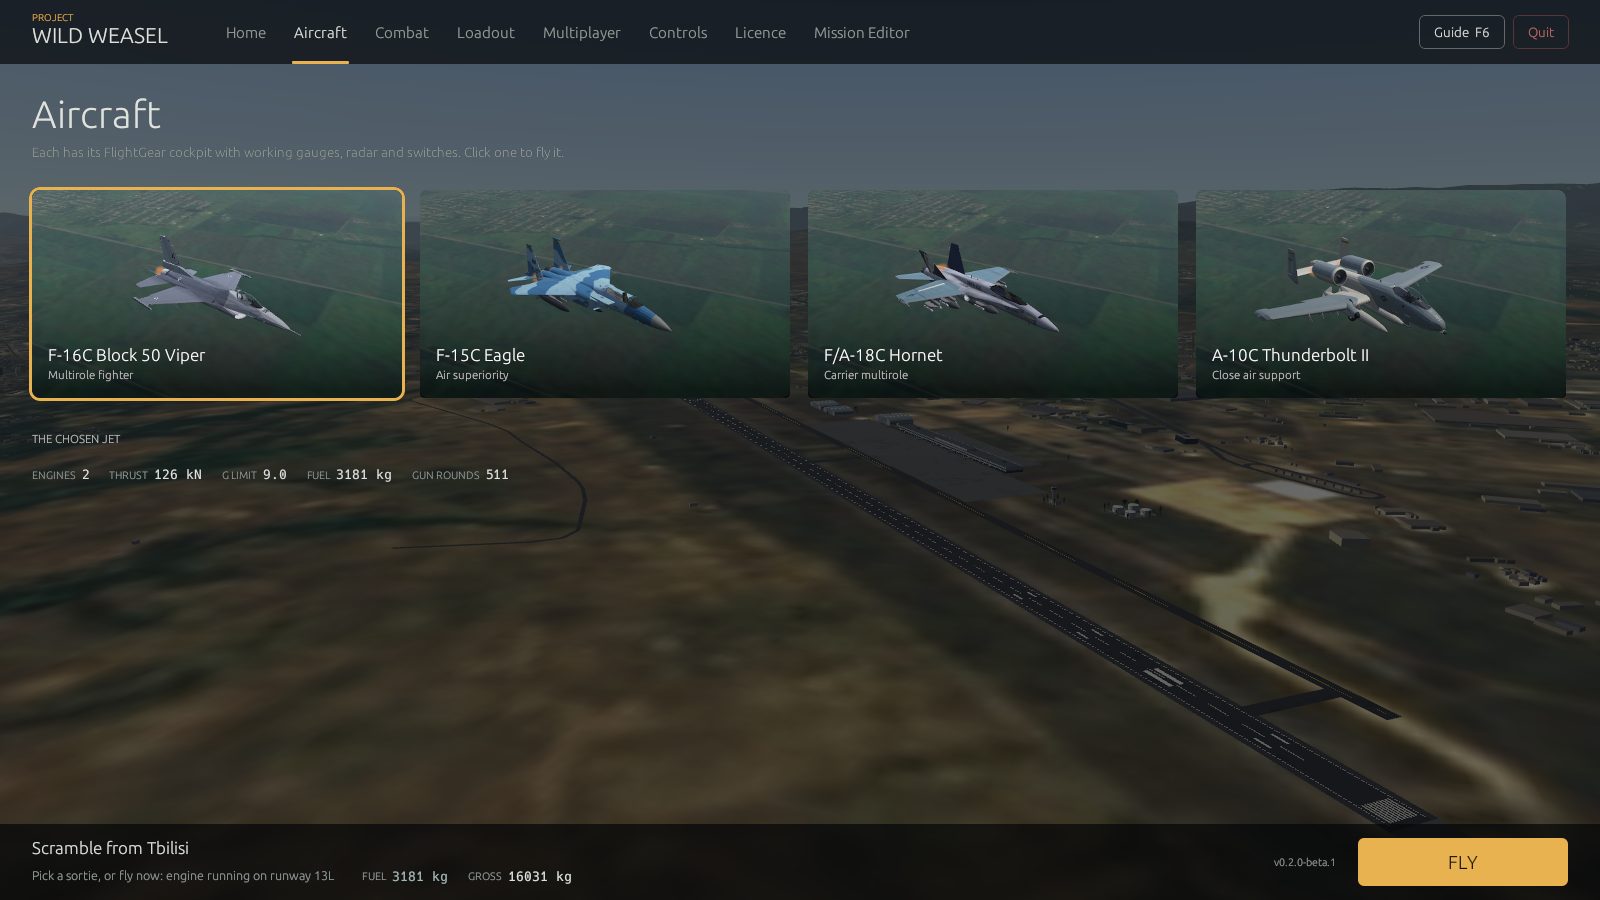
Task: Click the 'Aircraft' page heading
Action: coord(96,115)
